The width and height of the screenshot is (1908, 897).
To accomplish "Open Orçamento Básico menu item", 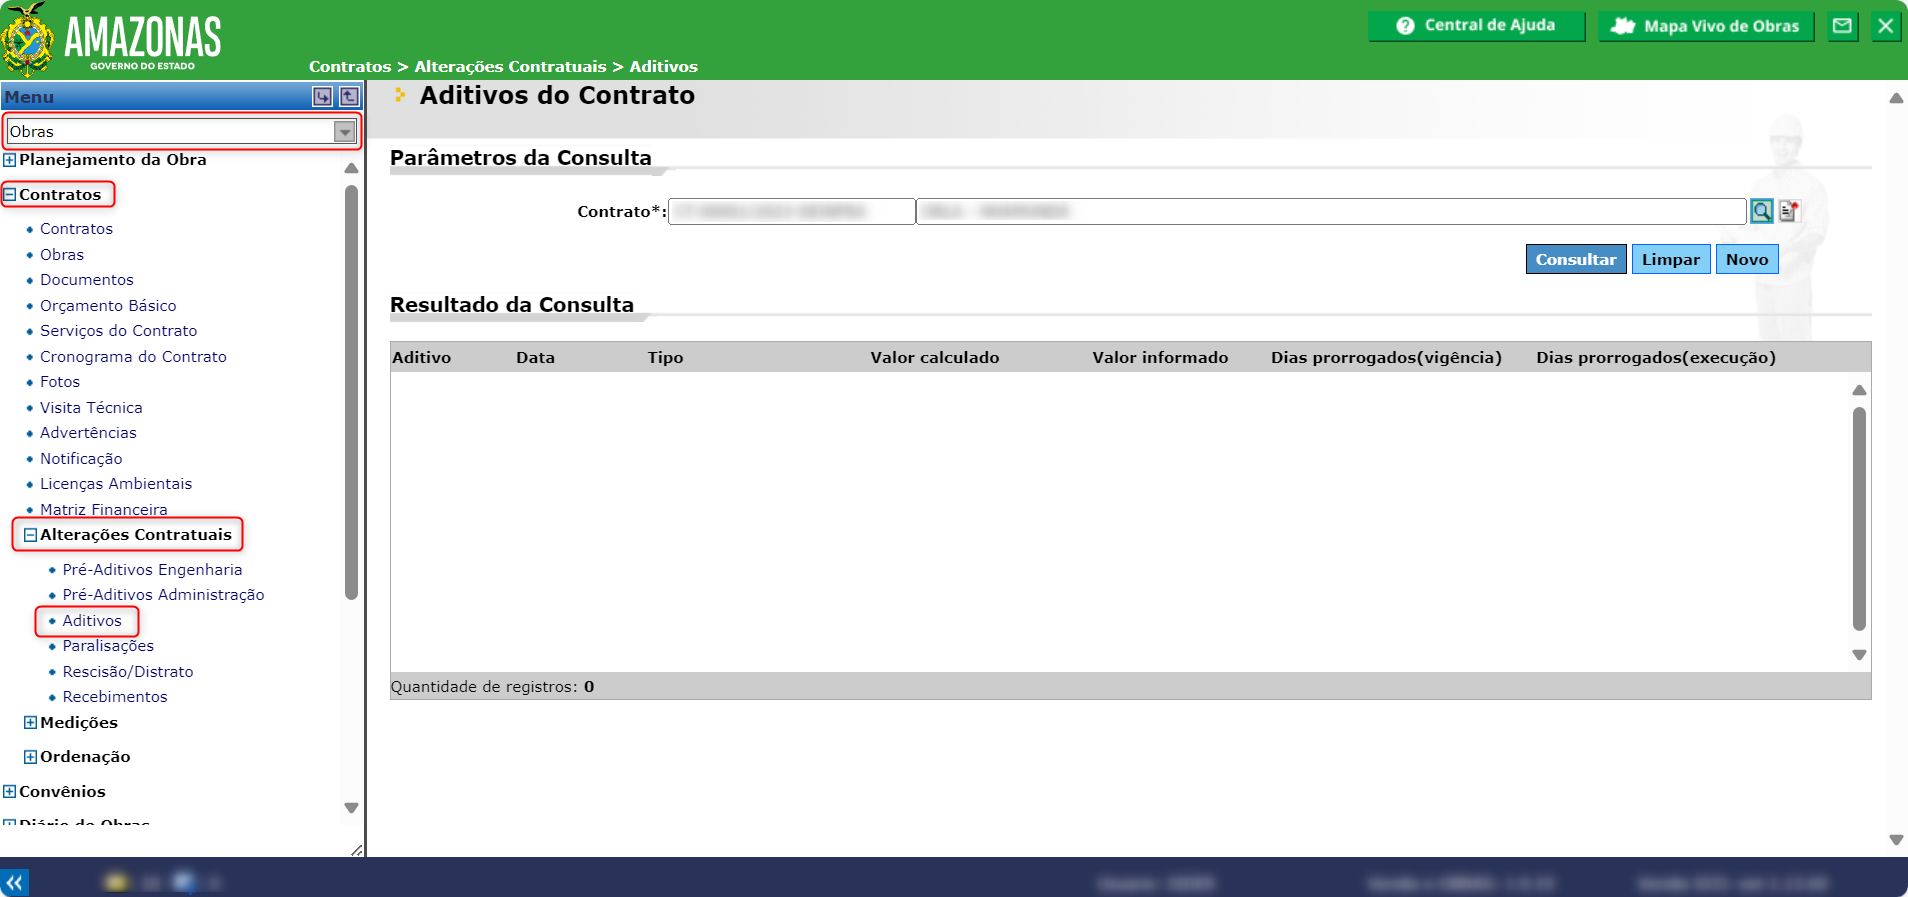I will point(108,306).
